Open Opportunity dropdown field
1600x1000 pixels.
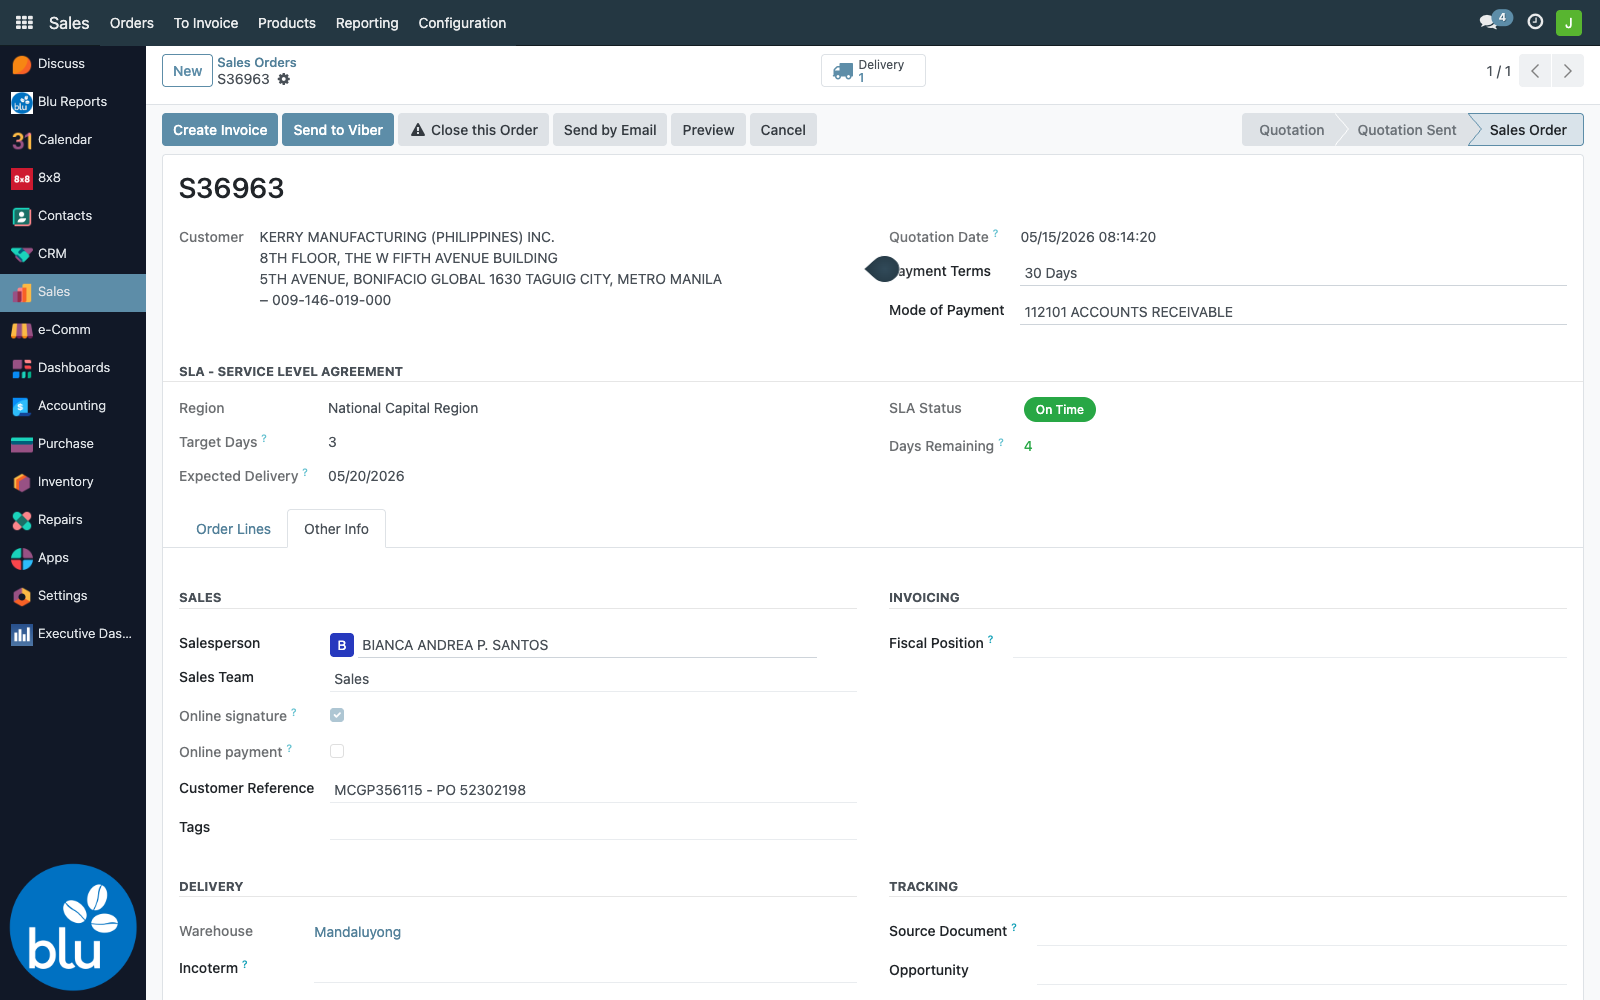(x=1302, y=971)
